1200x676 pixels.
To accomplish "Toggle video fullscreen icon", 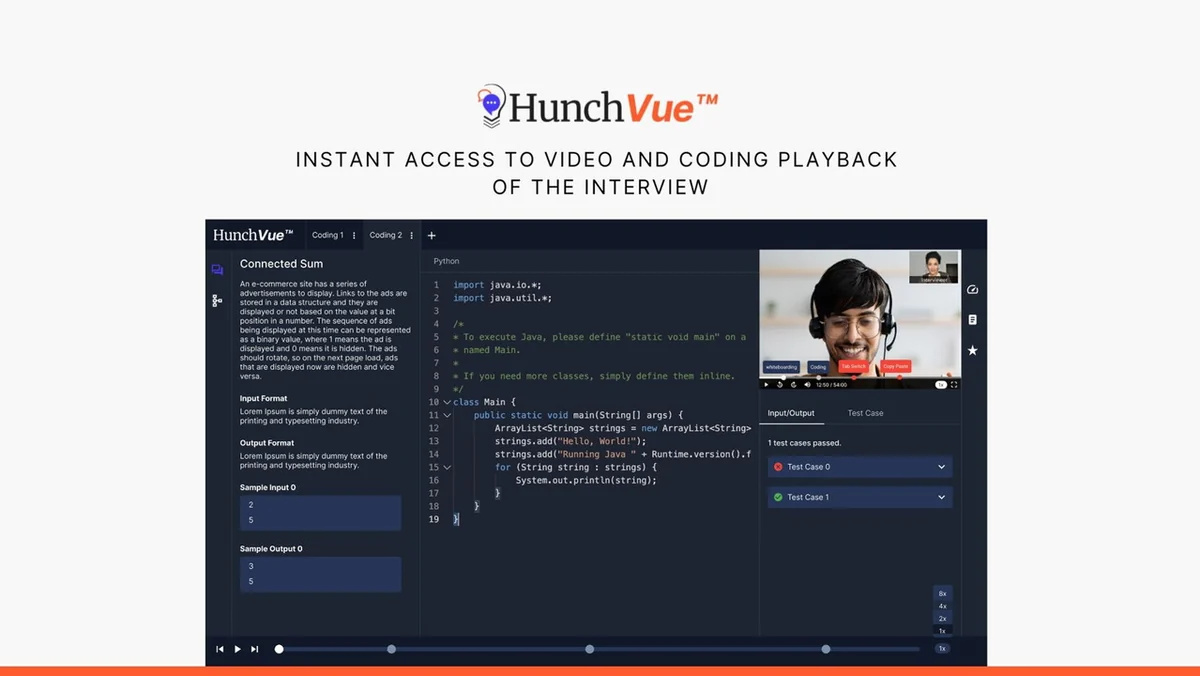I will (954, 384).
